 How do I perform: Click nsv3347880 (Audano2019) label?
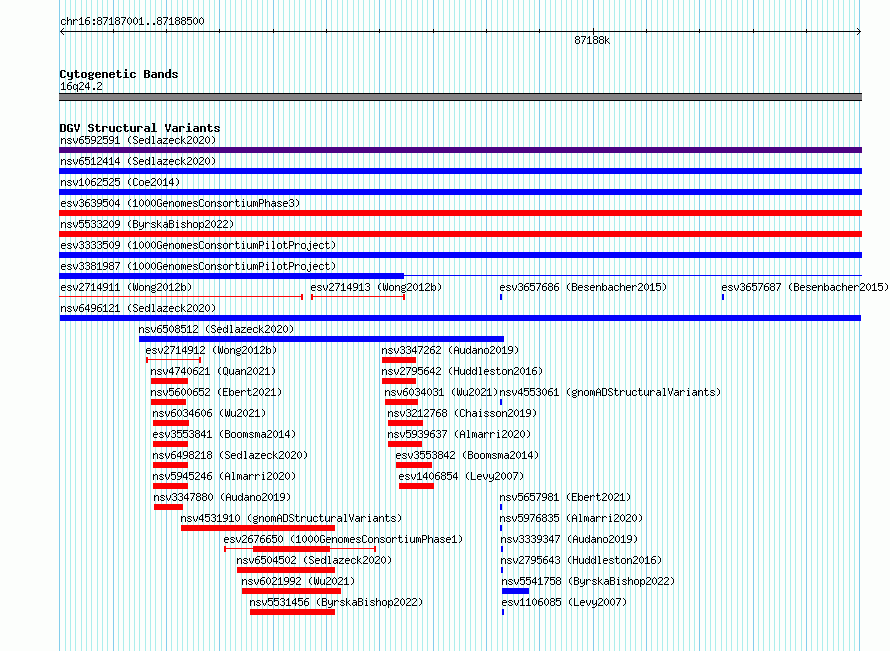tap(222, 497)
